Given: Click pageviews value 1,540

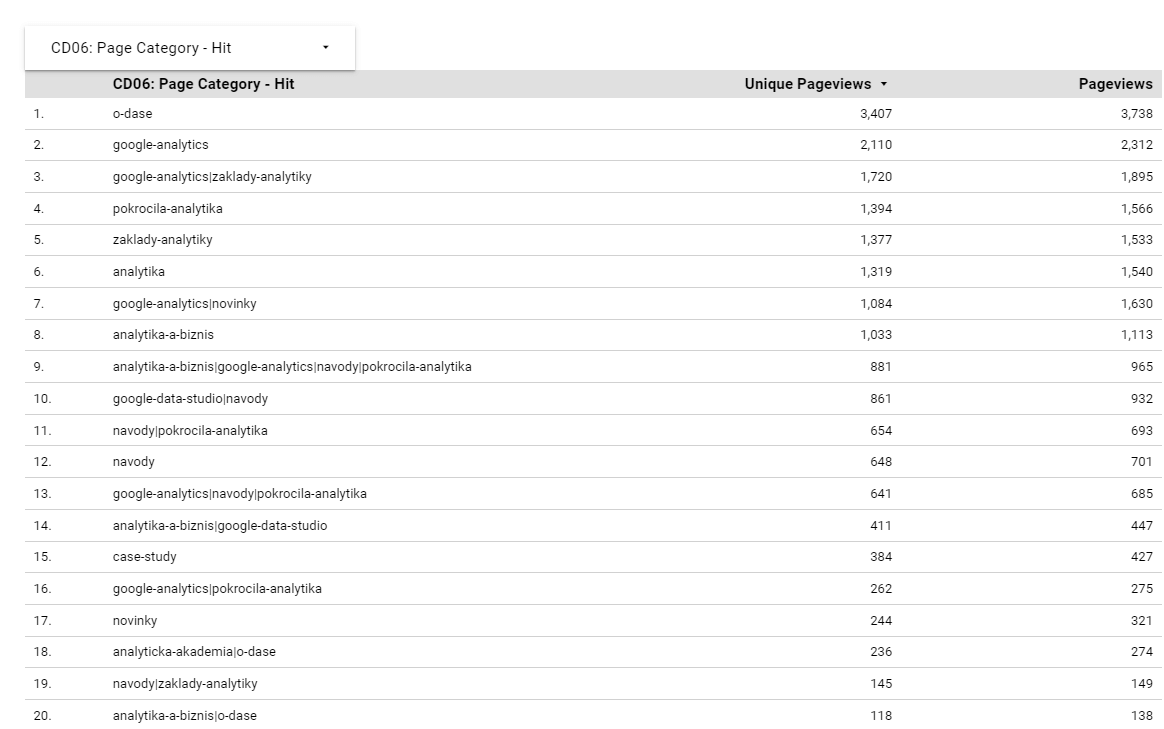Looking at the screenshot, I should point(1137,272).
